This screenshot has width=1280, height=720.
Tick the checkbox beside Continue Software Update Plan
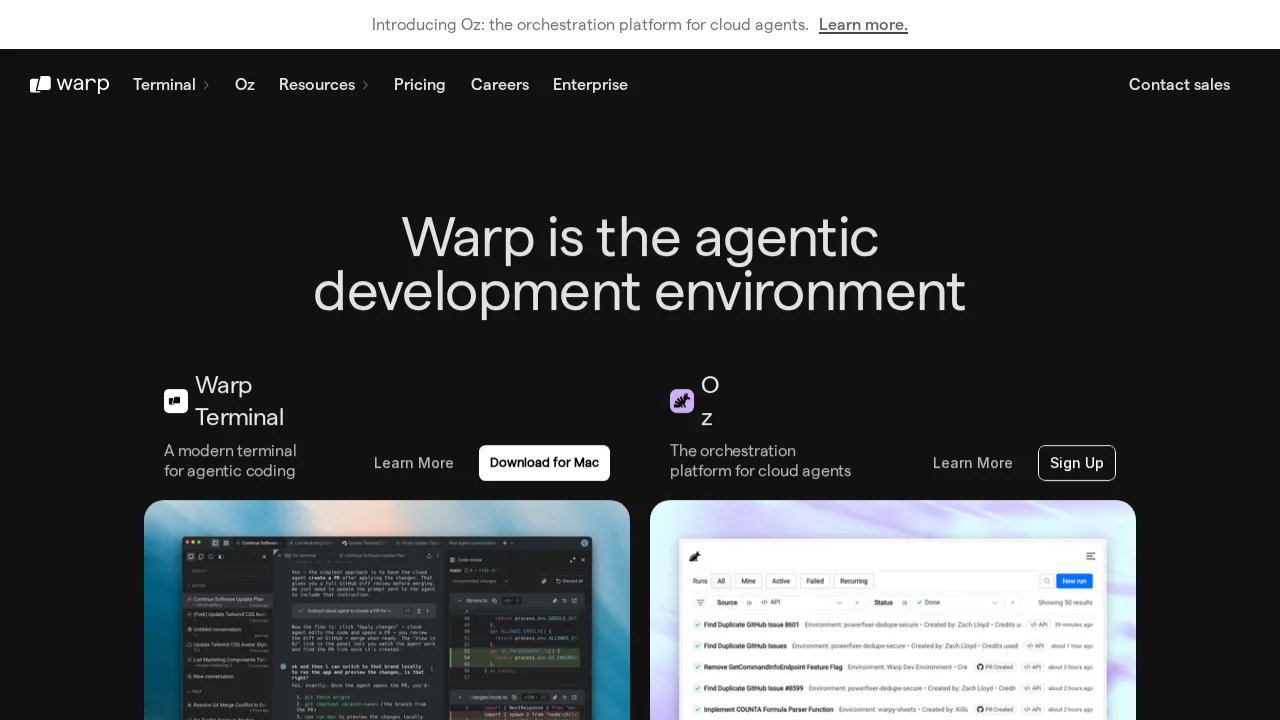click(189, 599)
